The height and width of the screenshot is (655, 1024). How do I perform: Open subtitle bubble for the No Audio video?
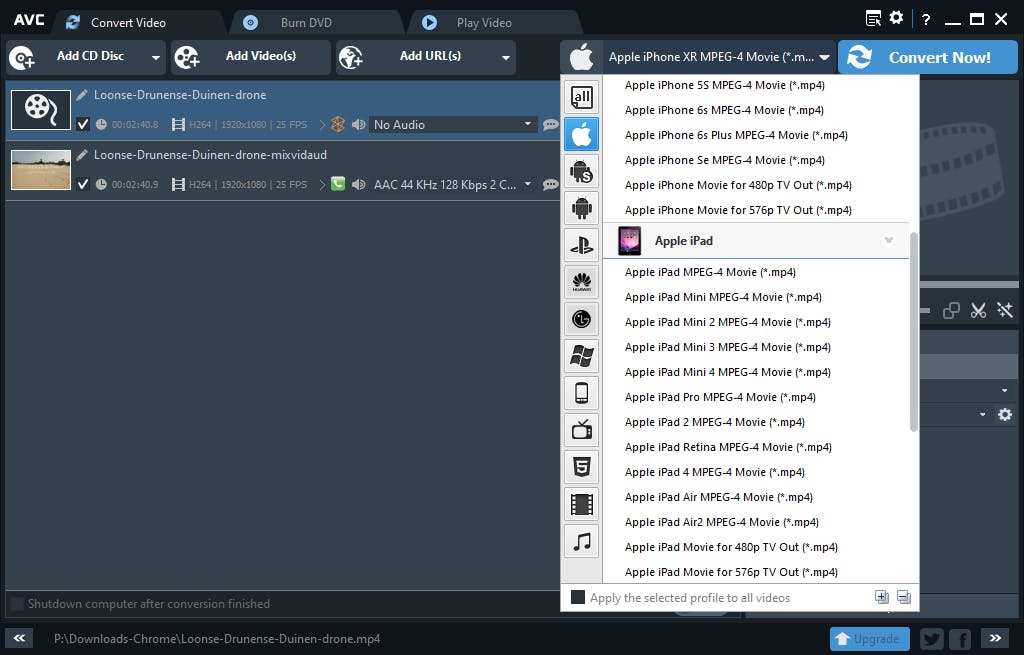551,124
